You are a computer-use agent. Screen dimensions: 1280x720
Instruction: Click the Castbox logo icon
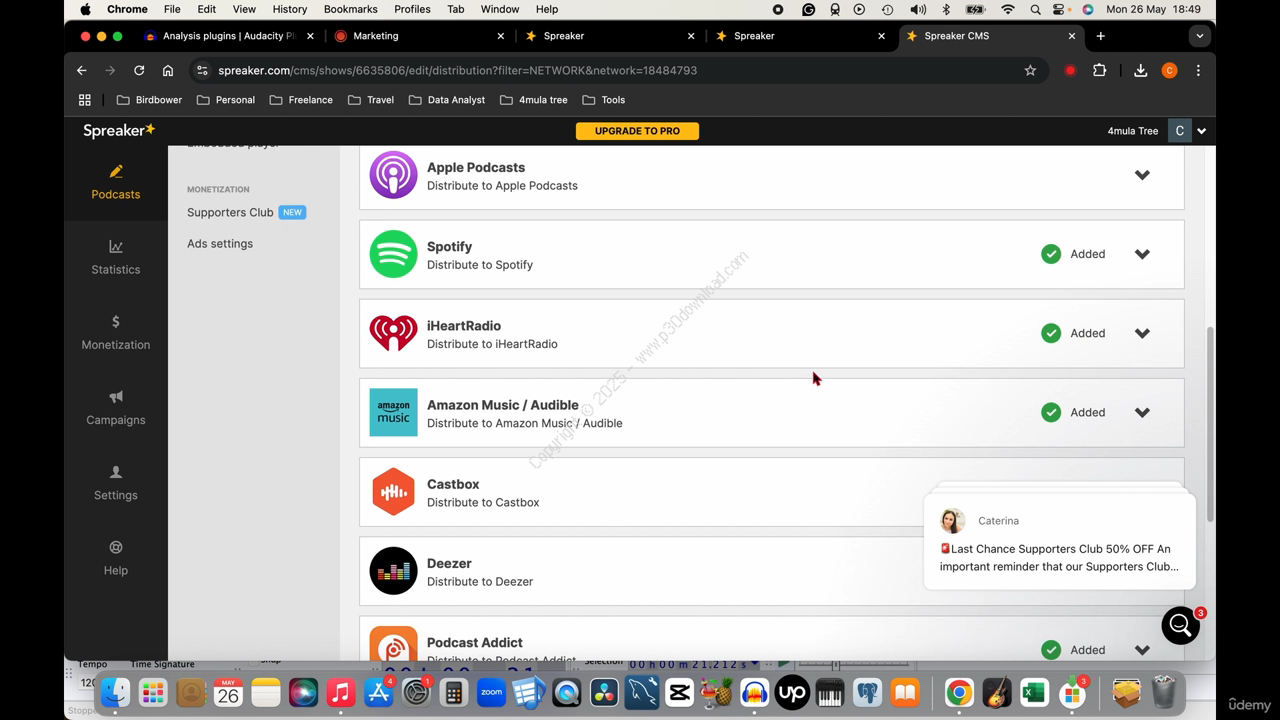[x=393, y=492]
